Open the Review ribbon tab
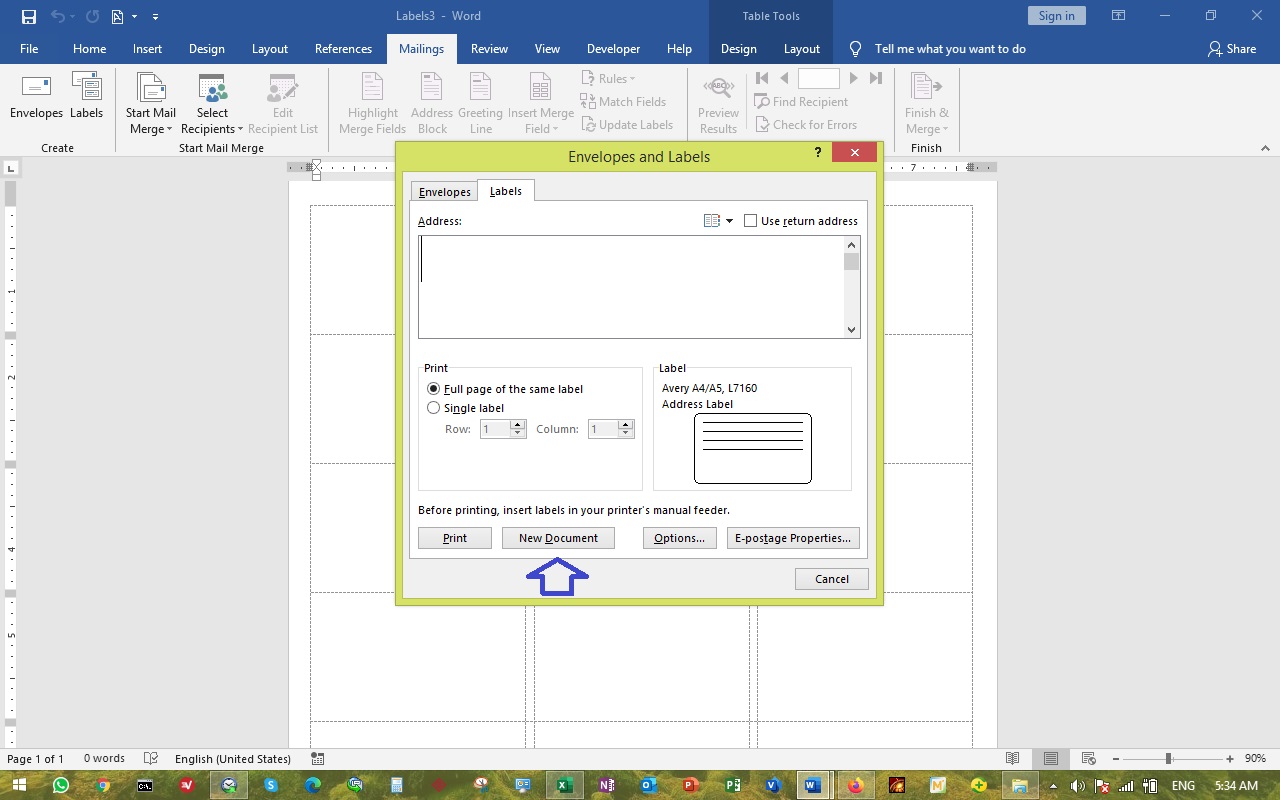The height and width of the screenshot is (800, 1280). click(489, 49)
